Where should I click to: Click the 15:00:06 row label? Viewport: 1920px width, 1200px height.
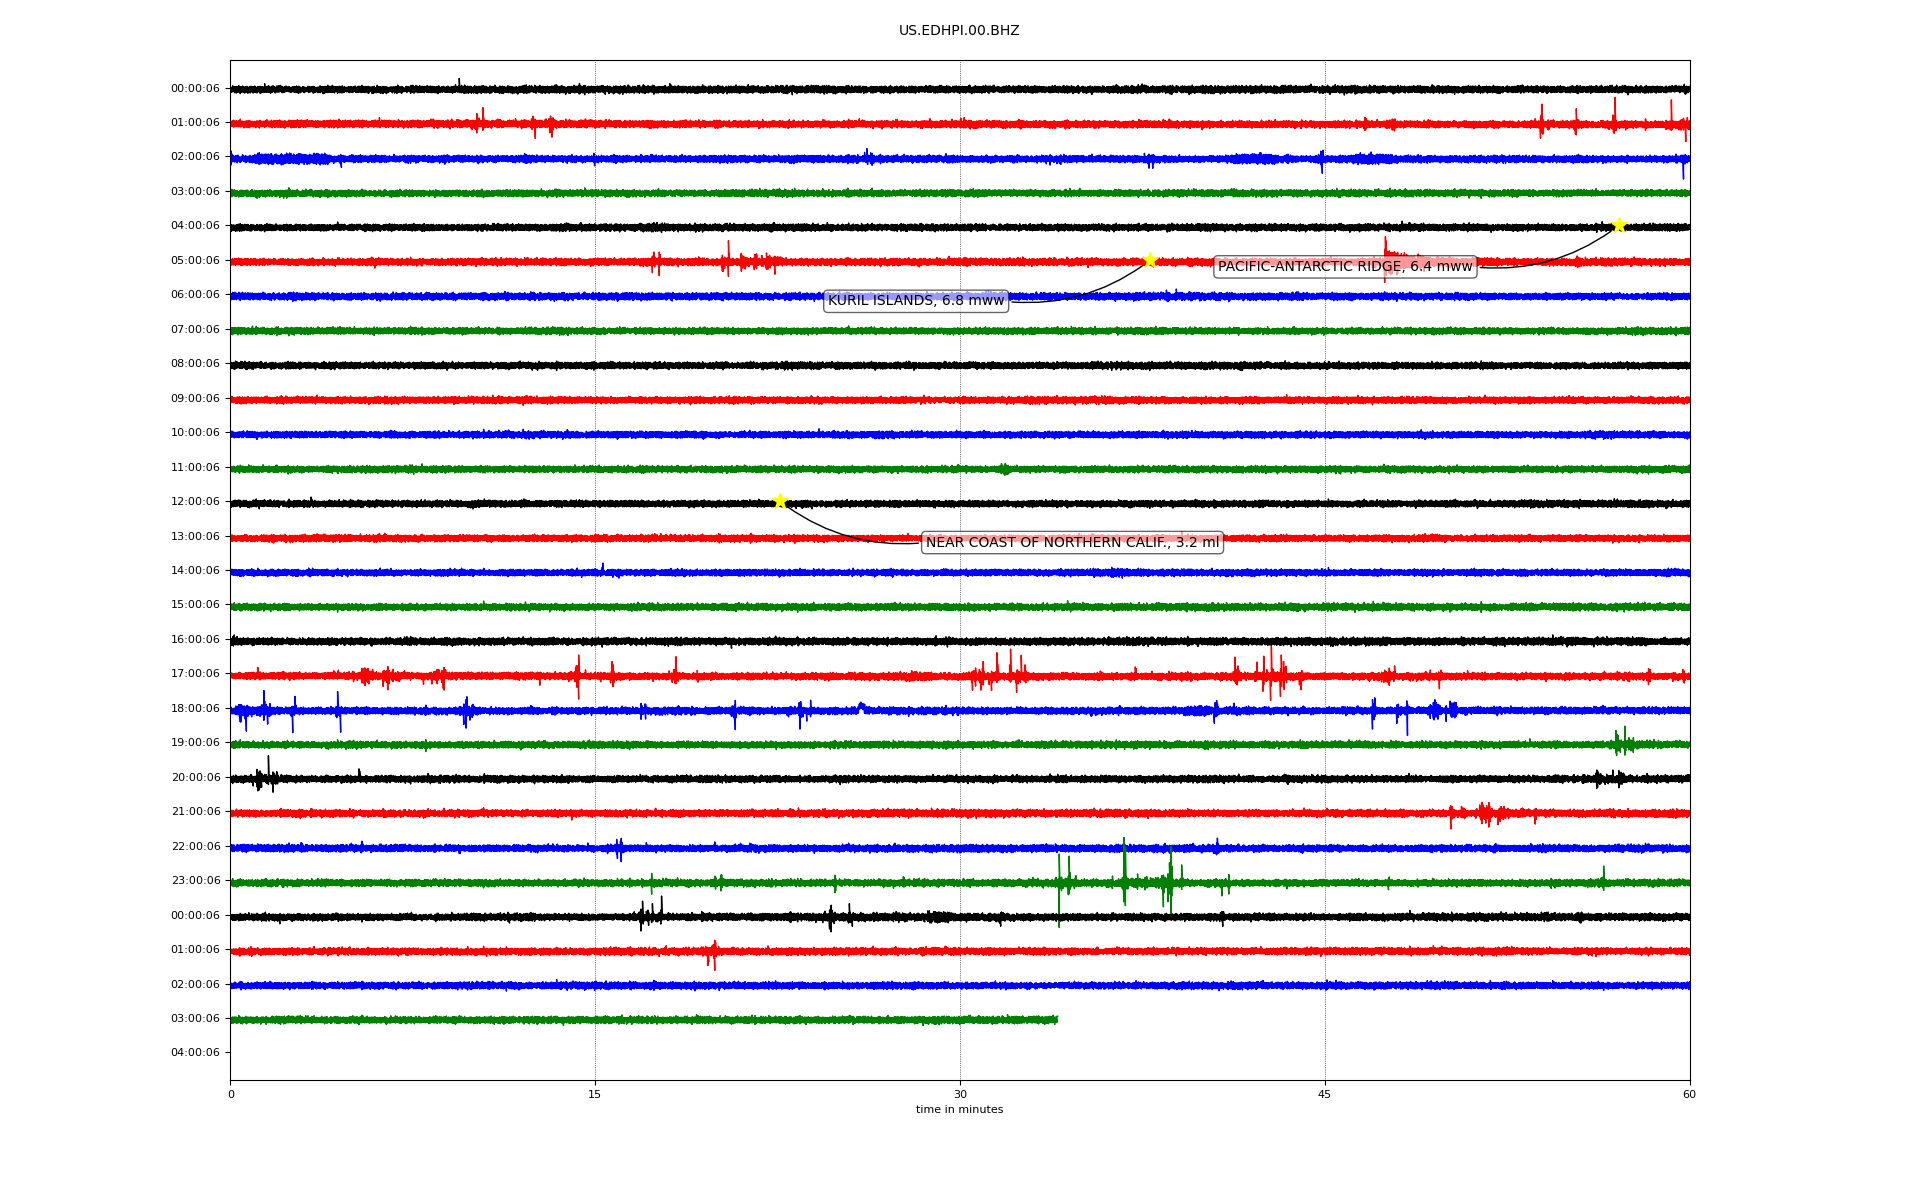pyautogui.click(x=195, y=605)
